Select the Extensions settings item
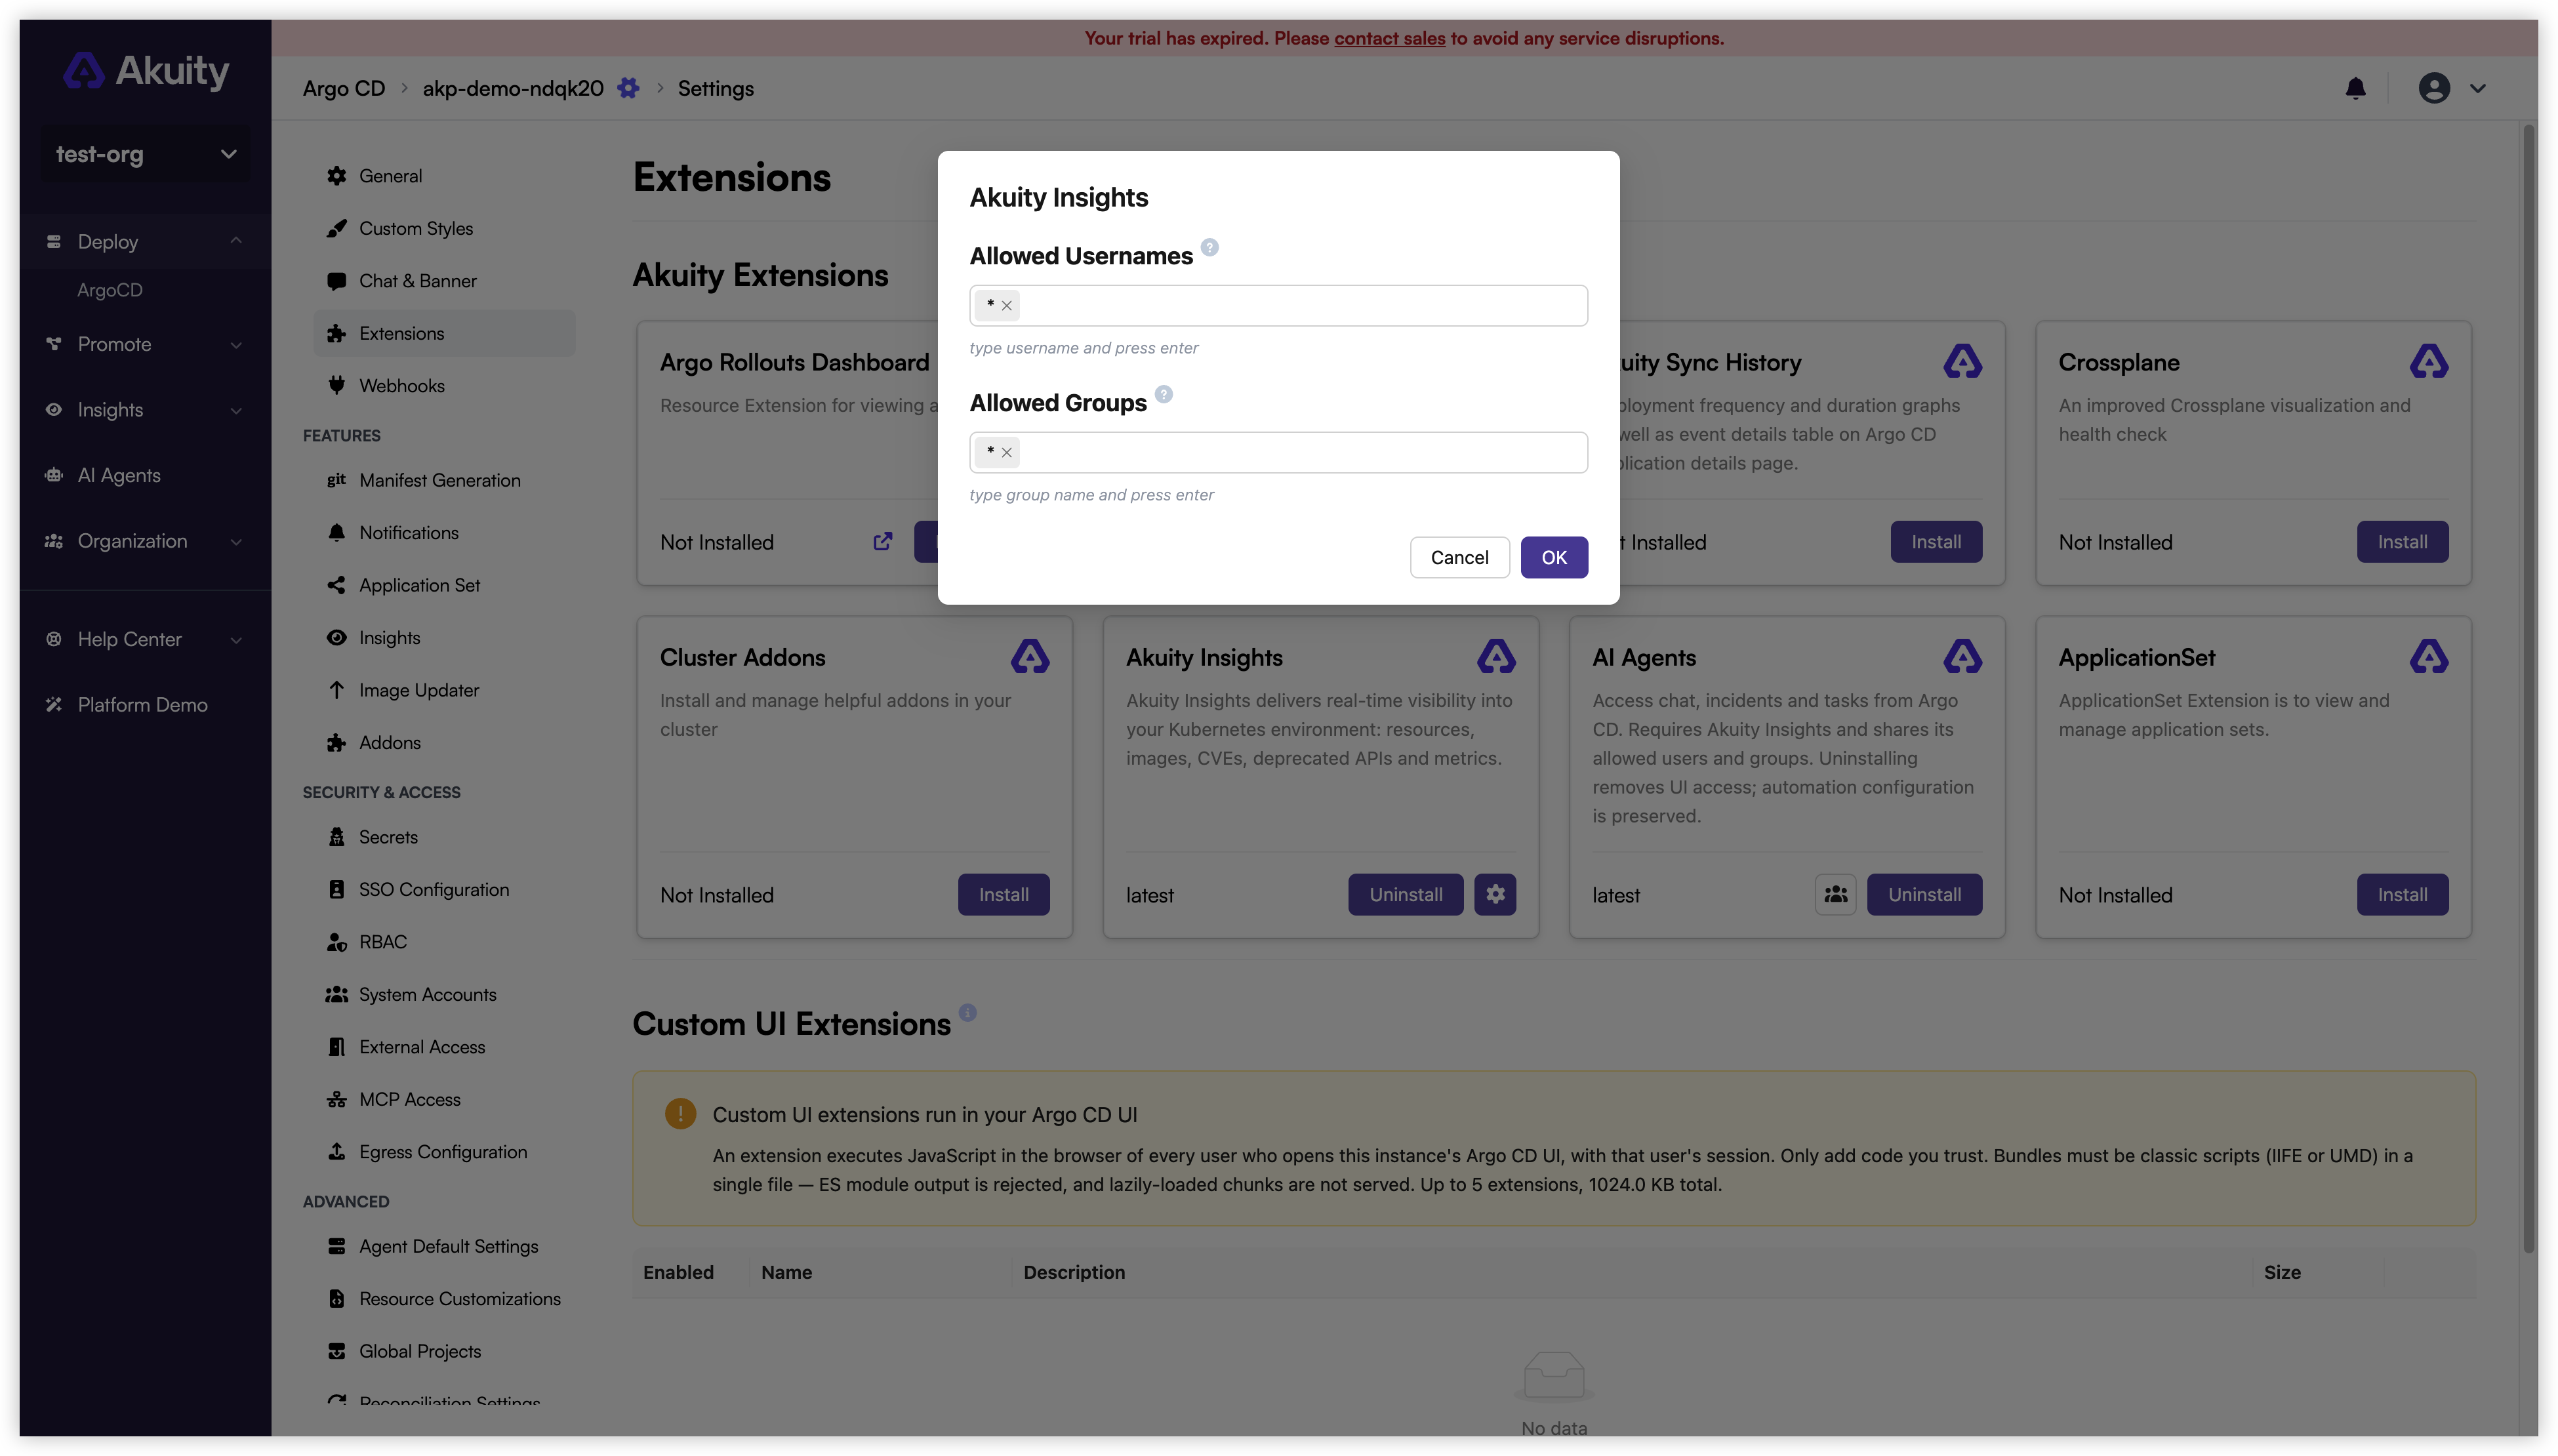Image resolution: width=2558 pixels, height=1456 pixels. coord(444,333)
